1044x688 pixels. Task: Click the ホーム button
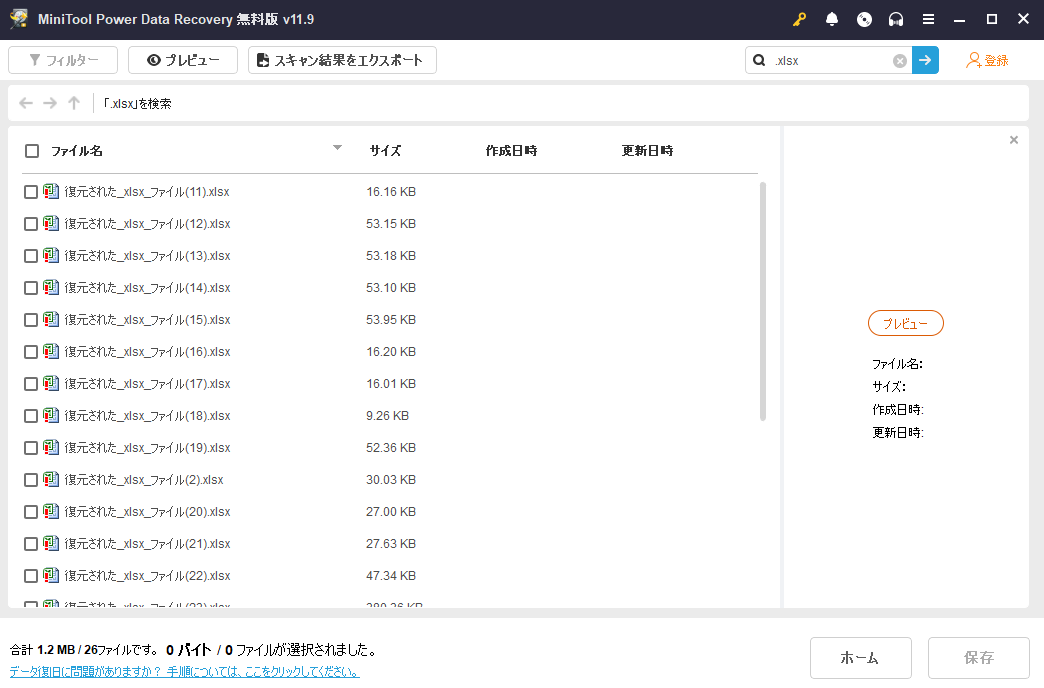point(860,658)
